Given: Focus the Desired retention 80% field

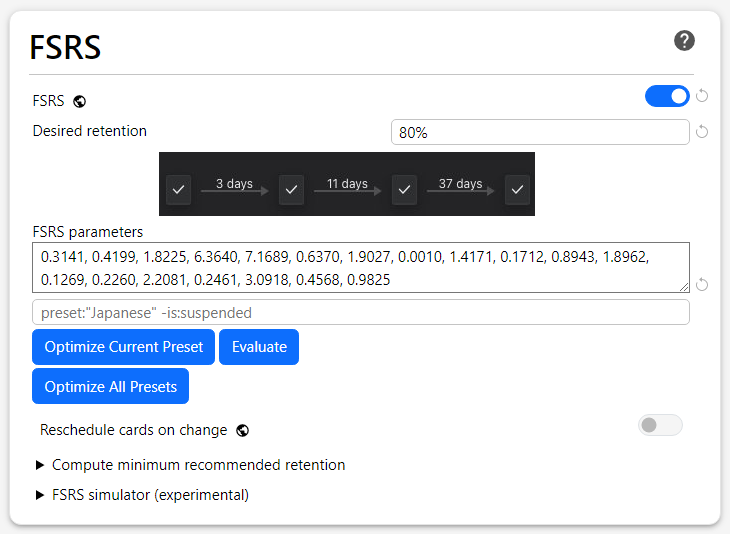Looking at the screenshot, I should tap(540, 132).
